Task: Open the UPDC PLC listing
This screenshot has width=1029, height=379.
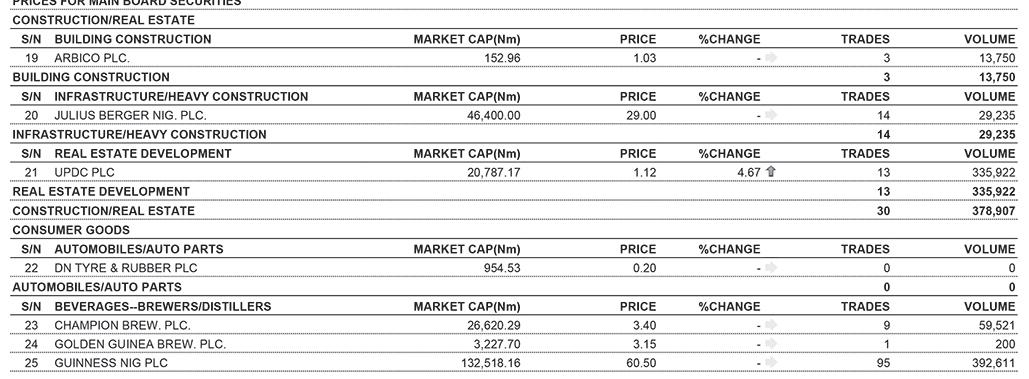Action: pyautogui.click(x=84, y=172)
